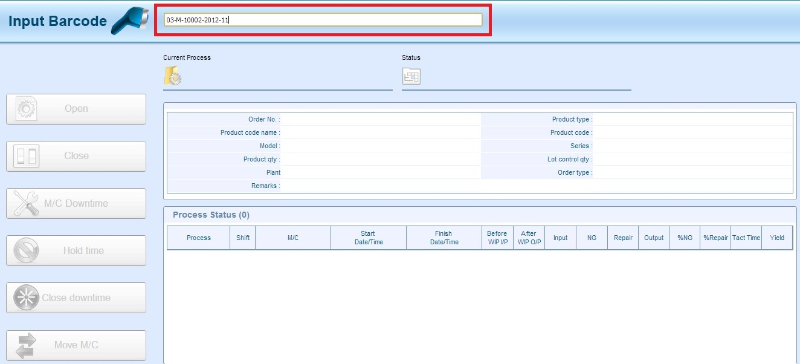Click the Tact Time column header
Image resolution: width=800 pixels, height=364 pixels.
[x=746, y=238]
